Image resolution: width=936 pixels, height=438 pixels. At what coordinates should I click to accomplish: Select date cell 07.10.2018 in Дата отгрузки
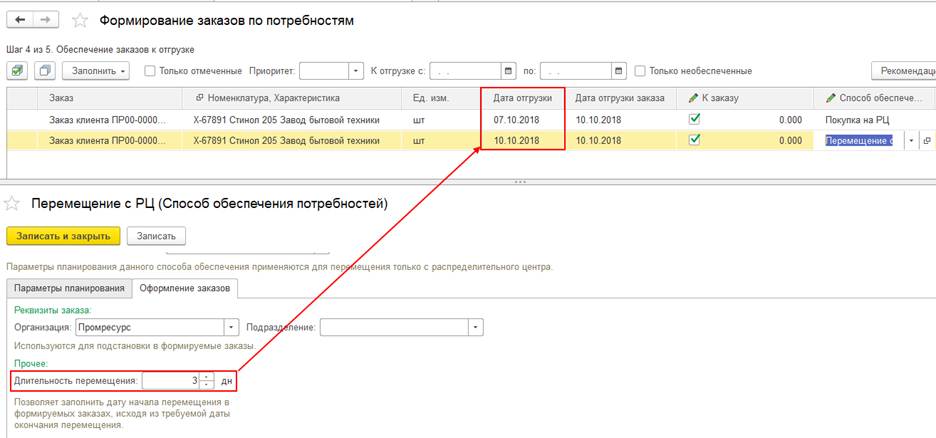[x=522, y=120]
